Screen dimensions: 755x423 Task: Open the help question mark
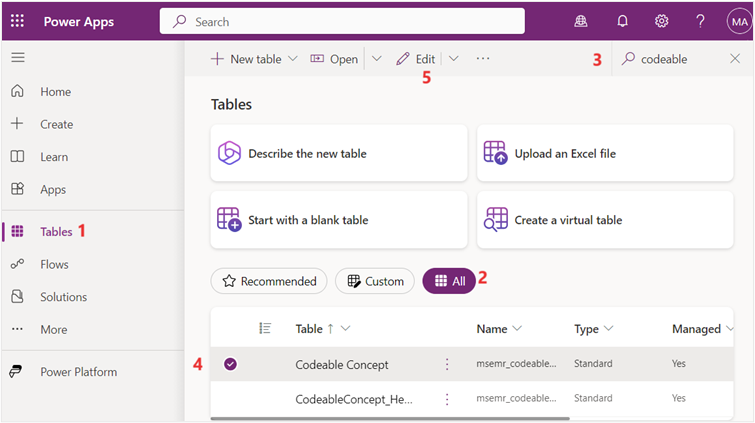tap(700, 21)
